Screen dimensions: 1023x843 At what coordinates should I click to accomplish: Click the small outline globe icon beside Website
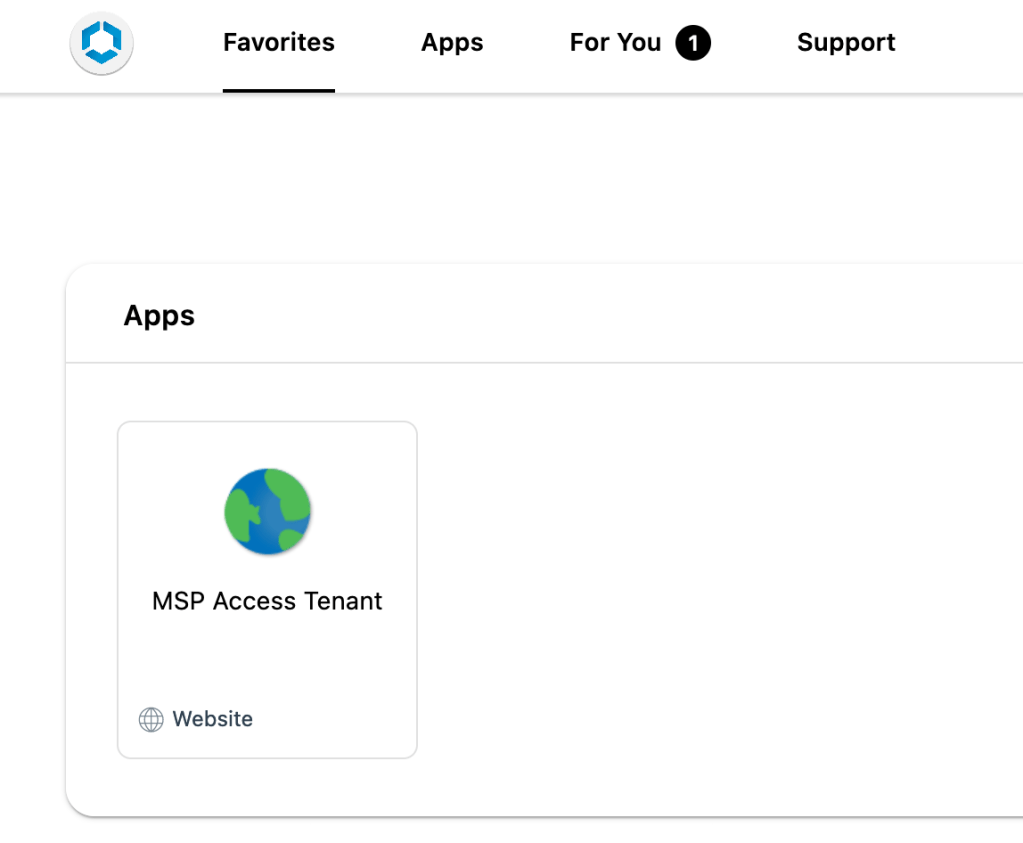click(x=151, y=720)
